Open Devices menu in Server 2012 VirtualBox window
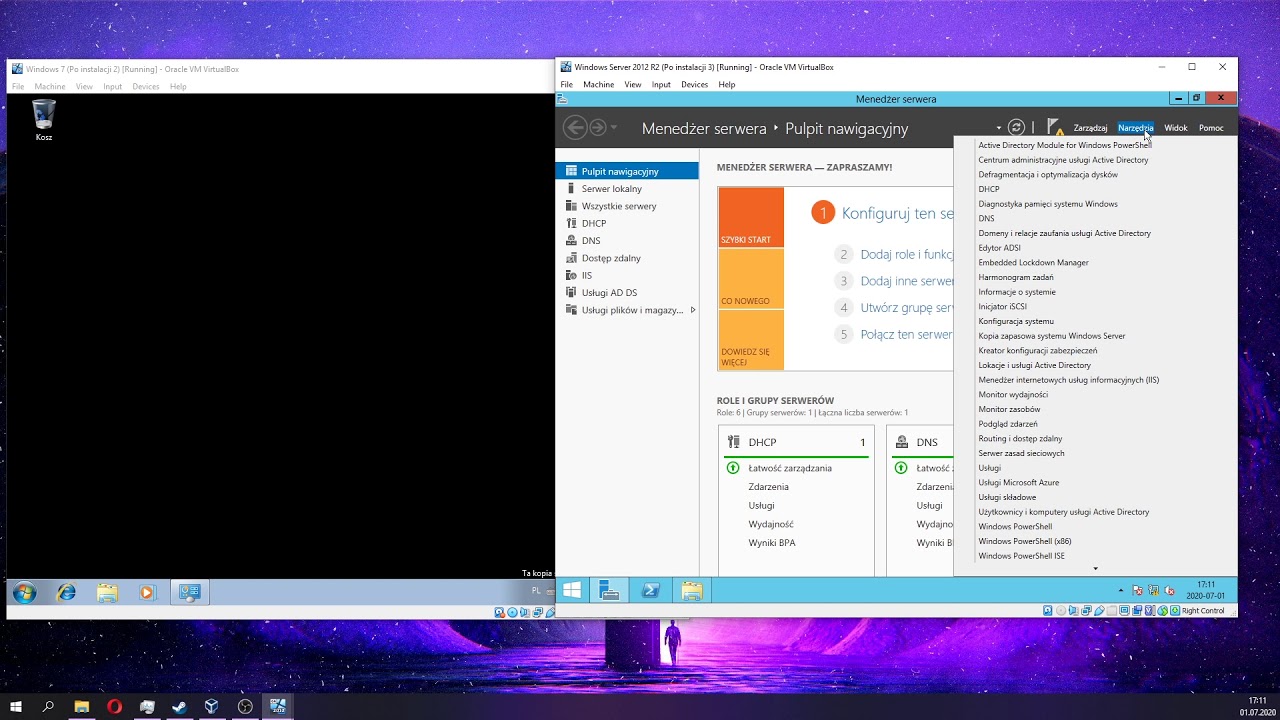 [695, 85]
